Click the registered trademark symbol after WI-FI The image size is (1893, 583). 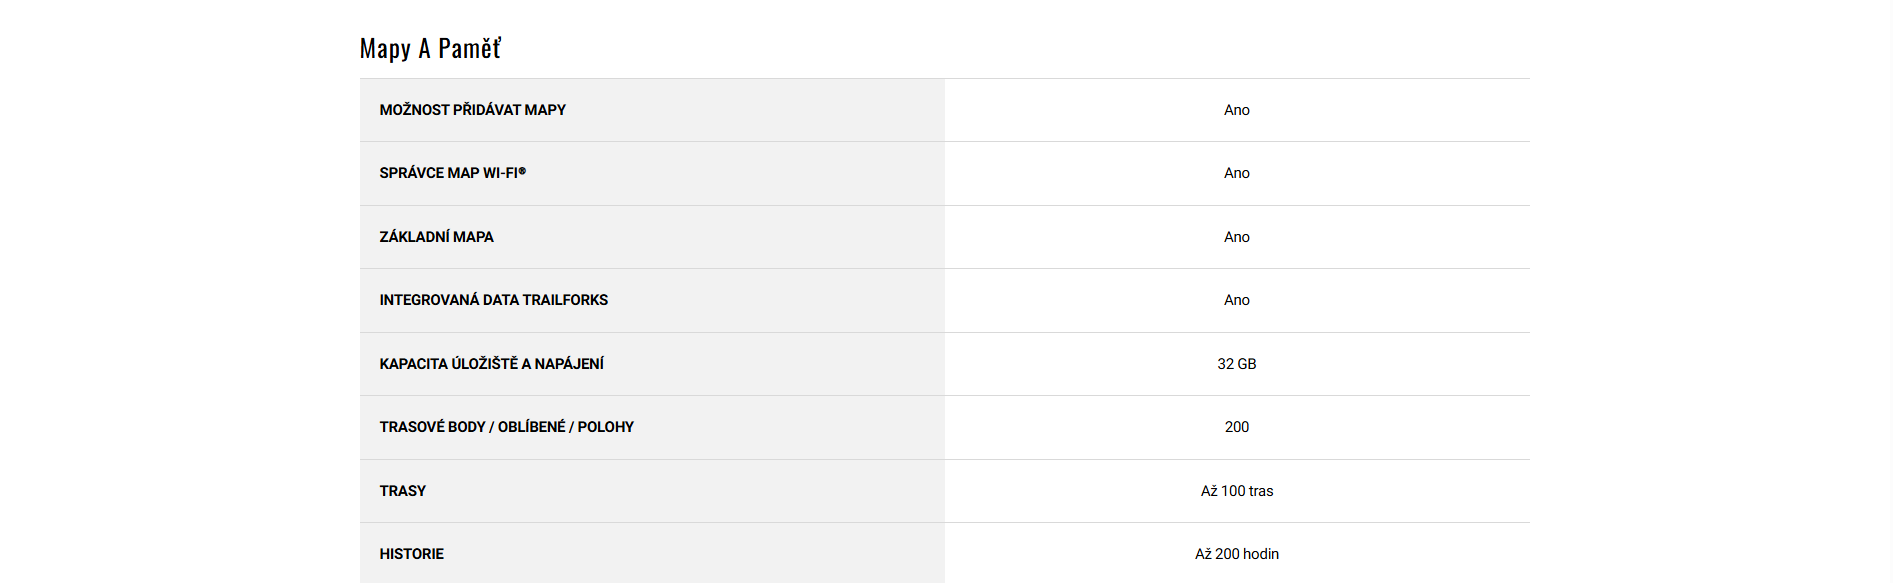[x=522, y=171]
